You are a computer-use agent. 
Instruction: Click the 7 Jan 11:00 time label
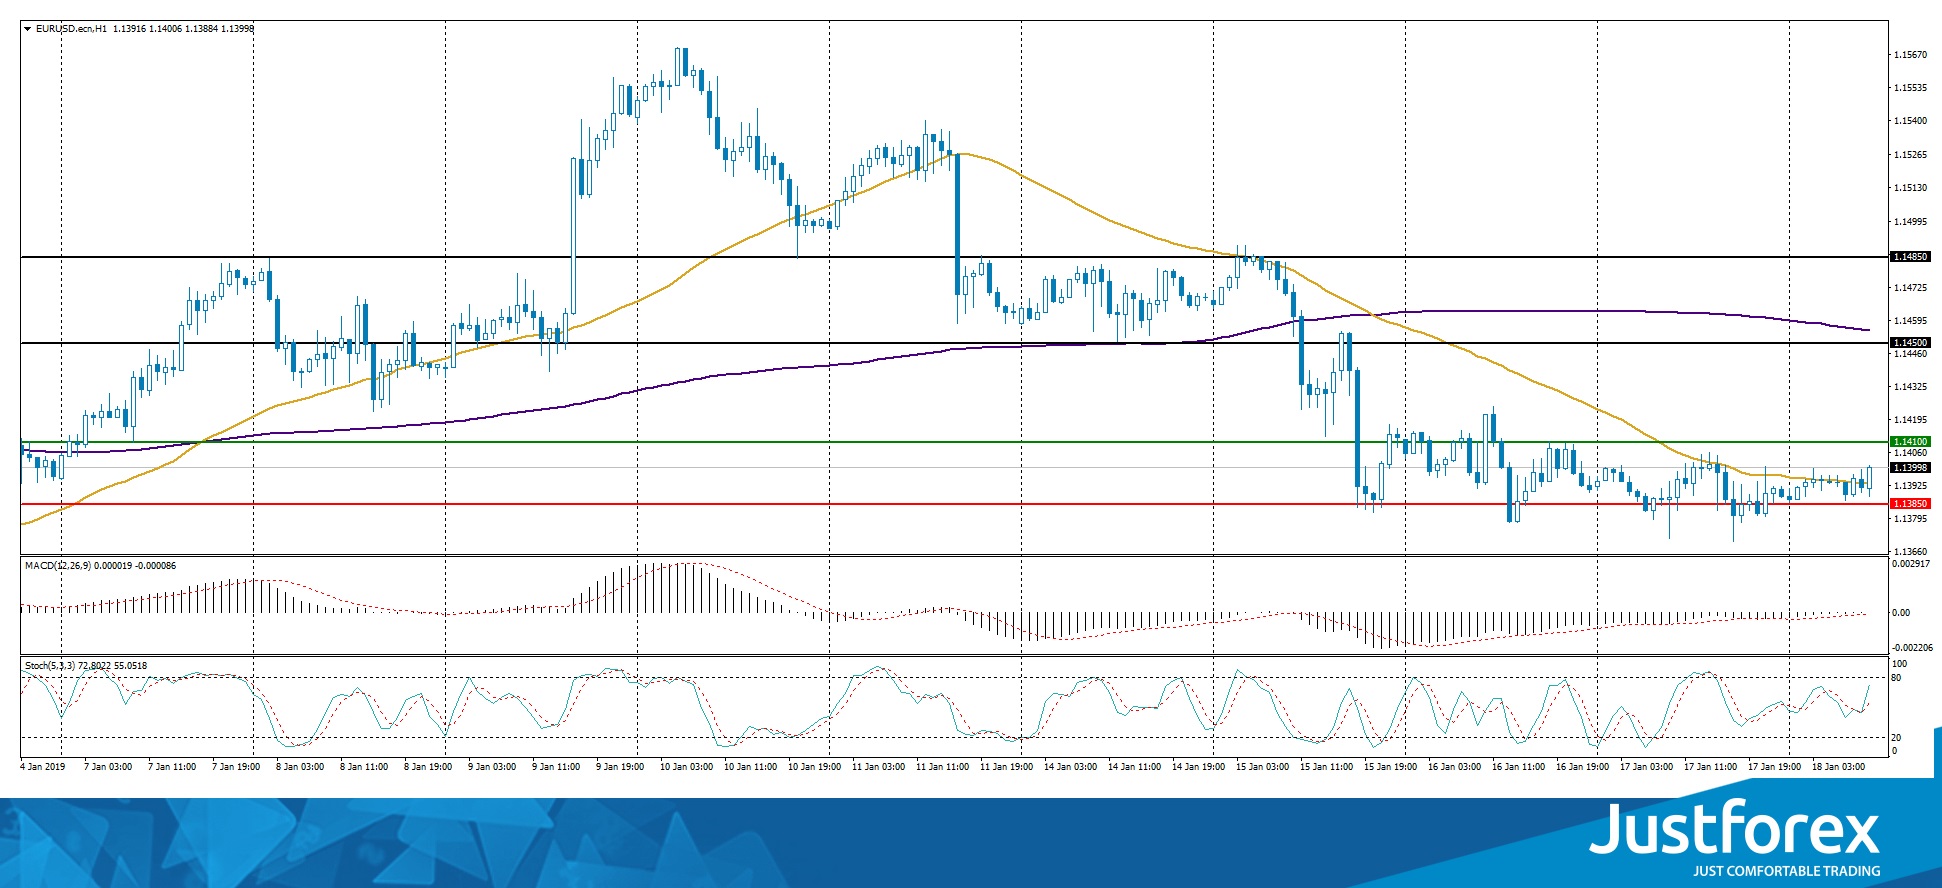pos(172,767)
